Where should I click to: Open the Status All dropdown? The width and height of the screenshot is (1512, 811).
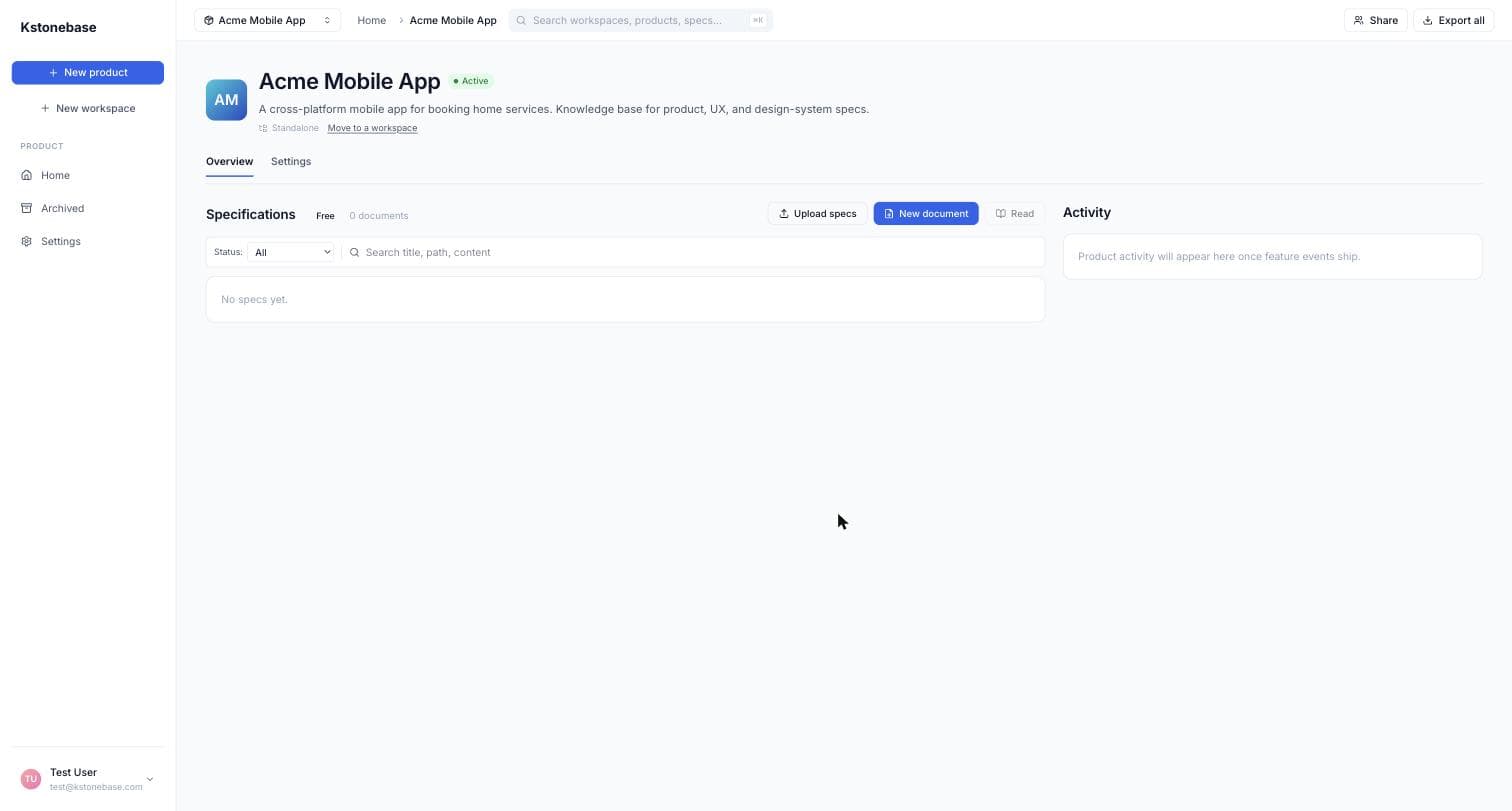pyautogui.click(x=291, y=252)
